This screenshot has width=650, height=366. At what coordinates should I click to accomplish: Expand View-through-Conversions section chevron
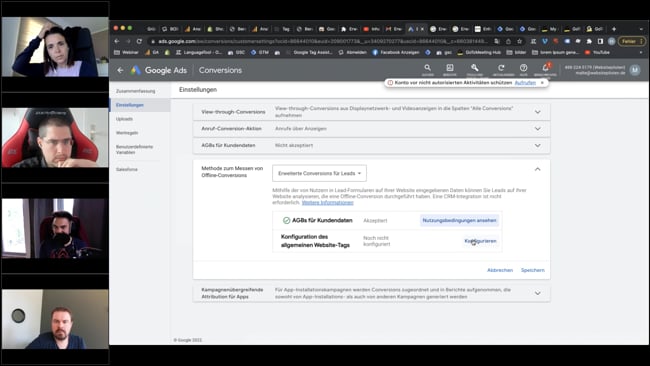click(538, 112)
